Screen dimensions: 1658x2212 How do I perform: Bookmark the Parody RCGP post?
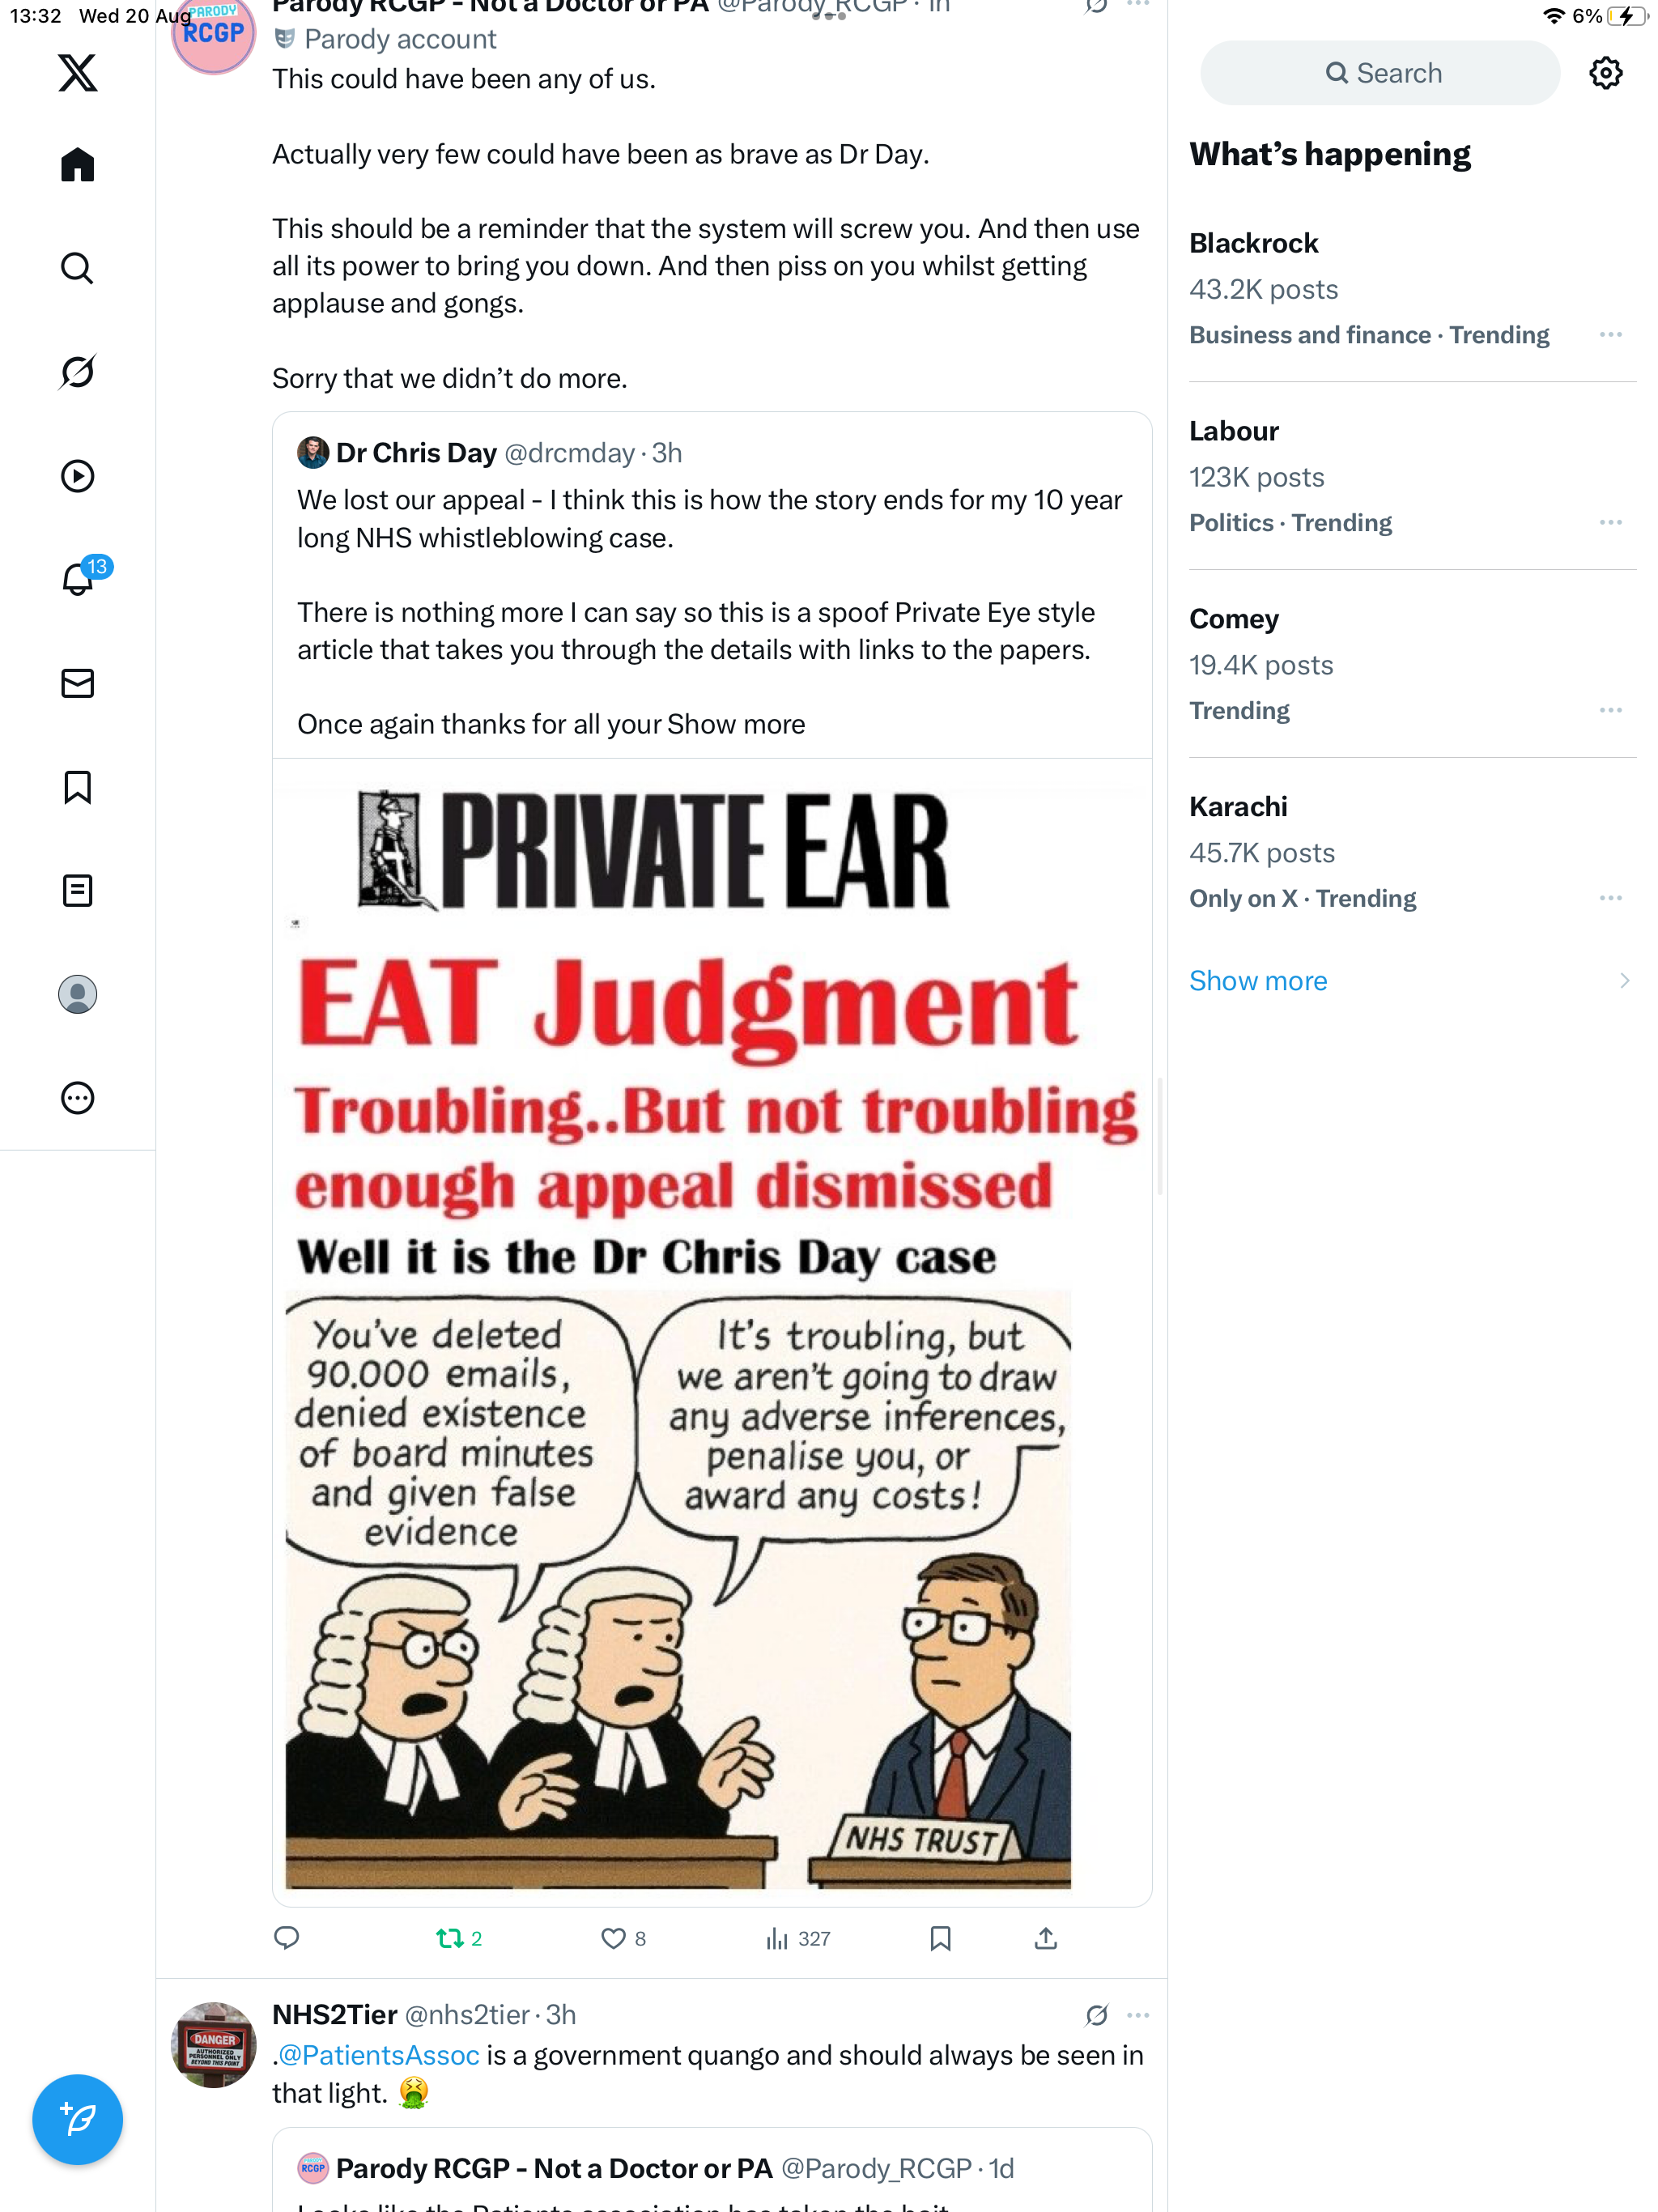[x=940, y=1939]
